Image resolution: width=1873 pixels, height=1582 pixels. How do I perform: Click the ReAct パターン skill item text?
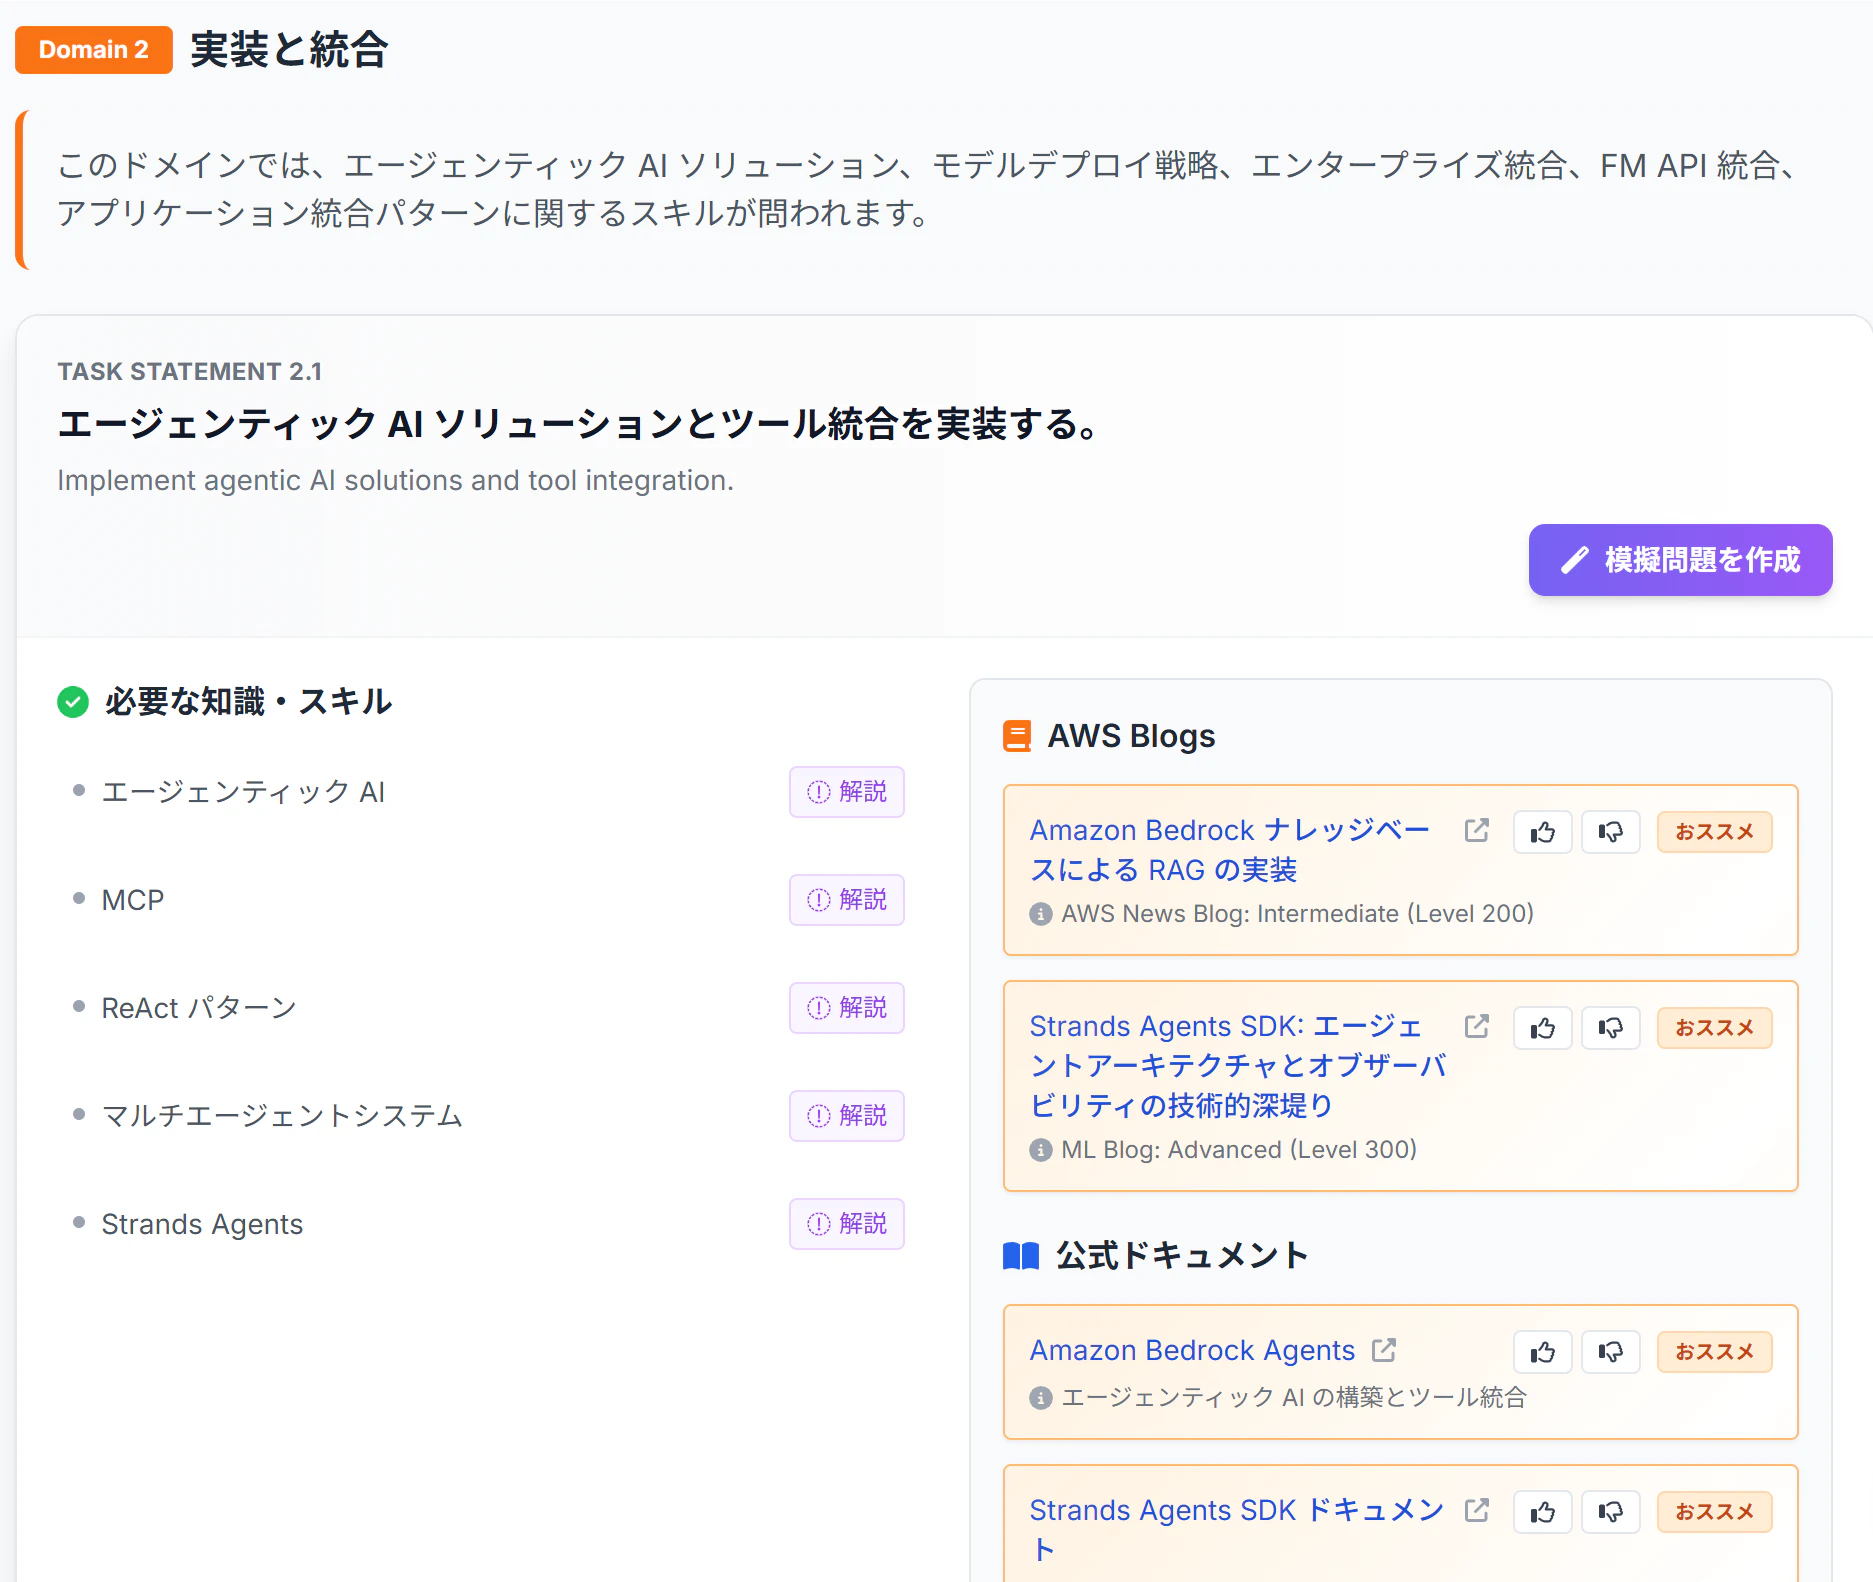[x=199, y=1008]
